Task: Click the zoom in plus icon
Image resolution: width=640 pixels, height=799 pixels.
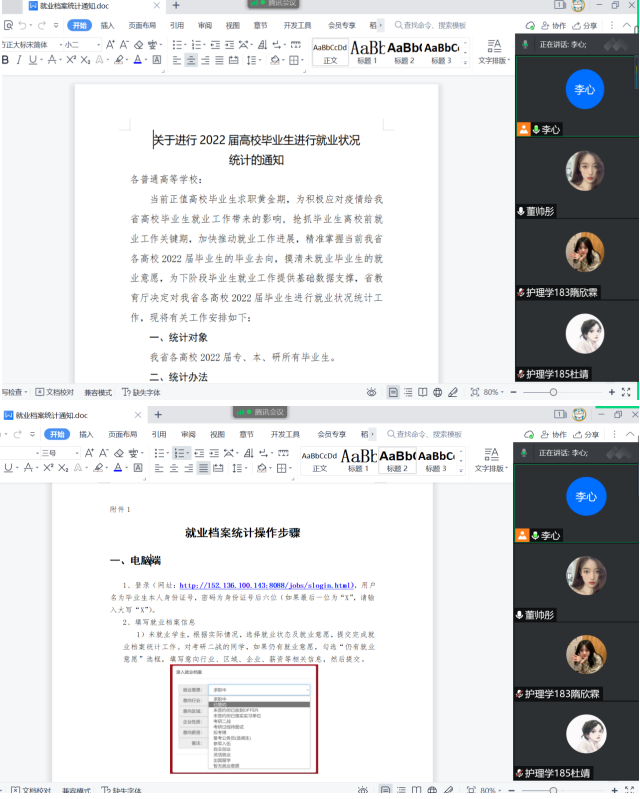Action: [x=612, y=393]
